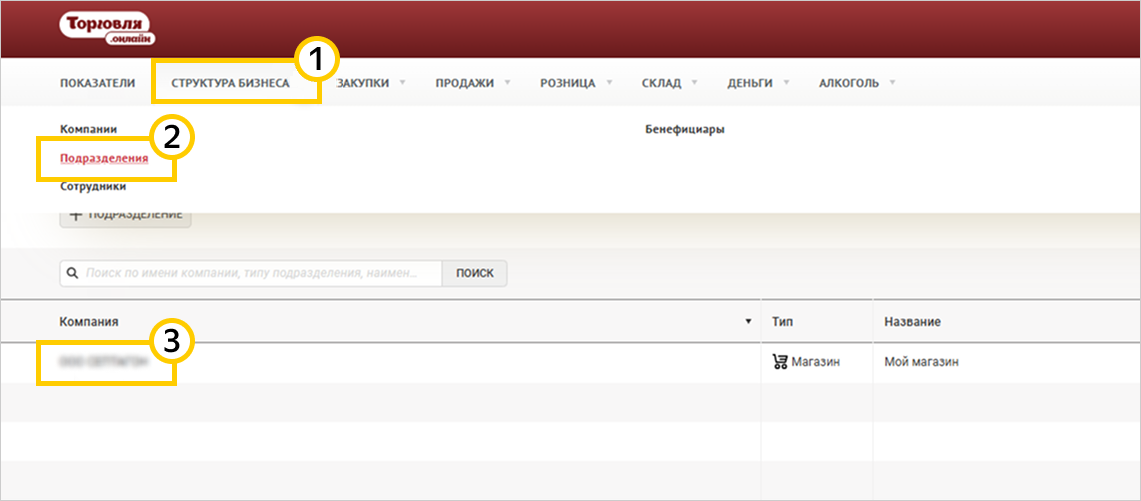Focus the company search input field

coord(250,274)
